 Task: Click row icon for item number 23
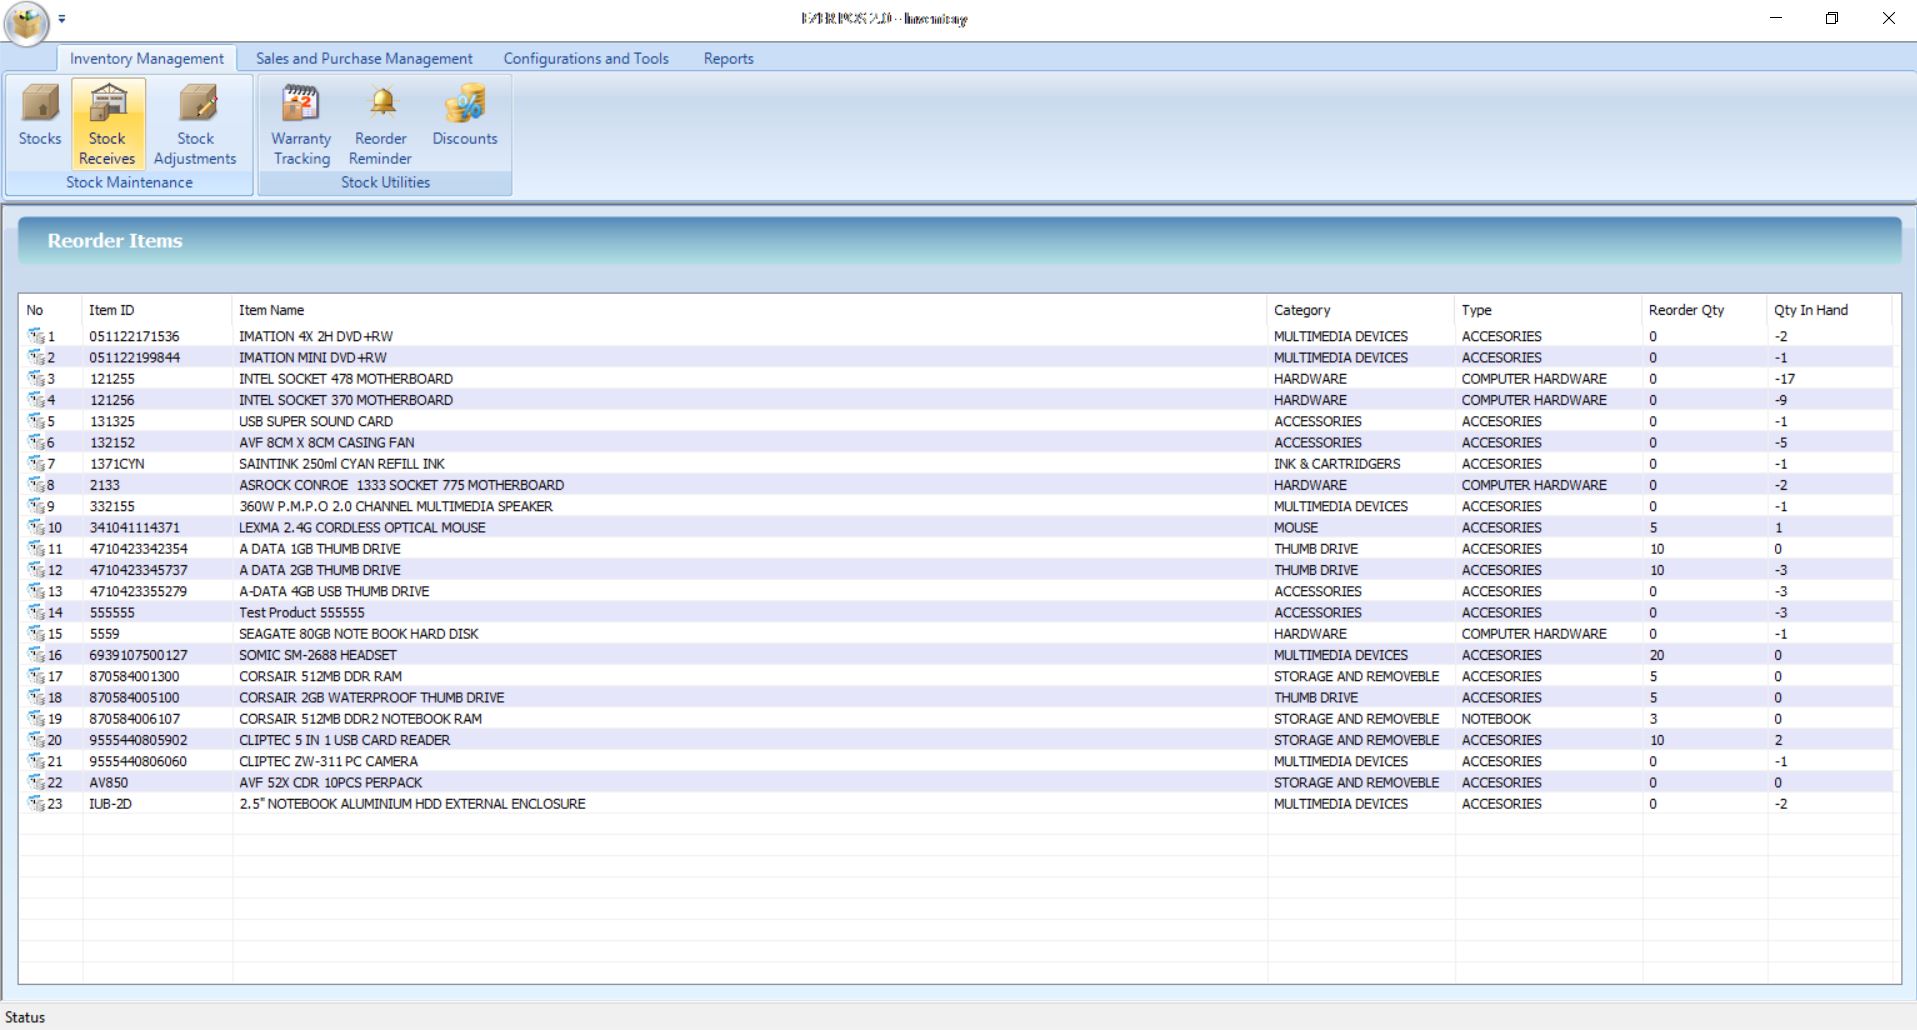tap(36, 804)
